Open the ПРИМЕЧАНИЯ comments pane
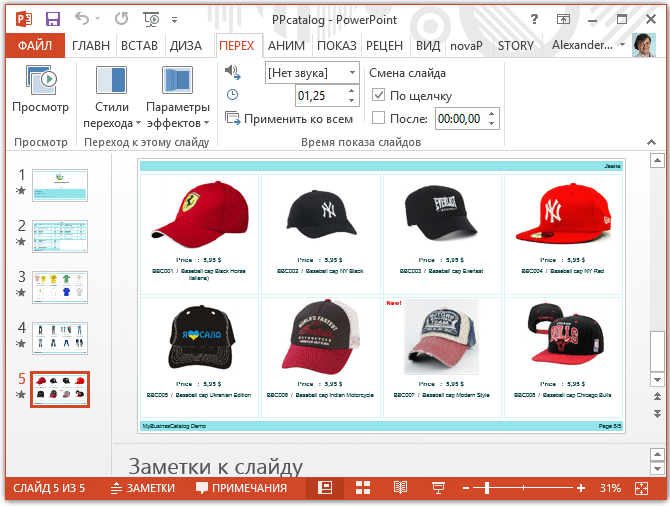 click(x=241, y=488)
